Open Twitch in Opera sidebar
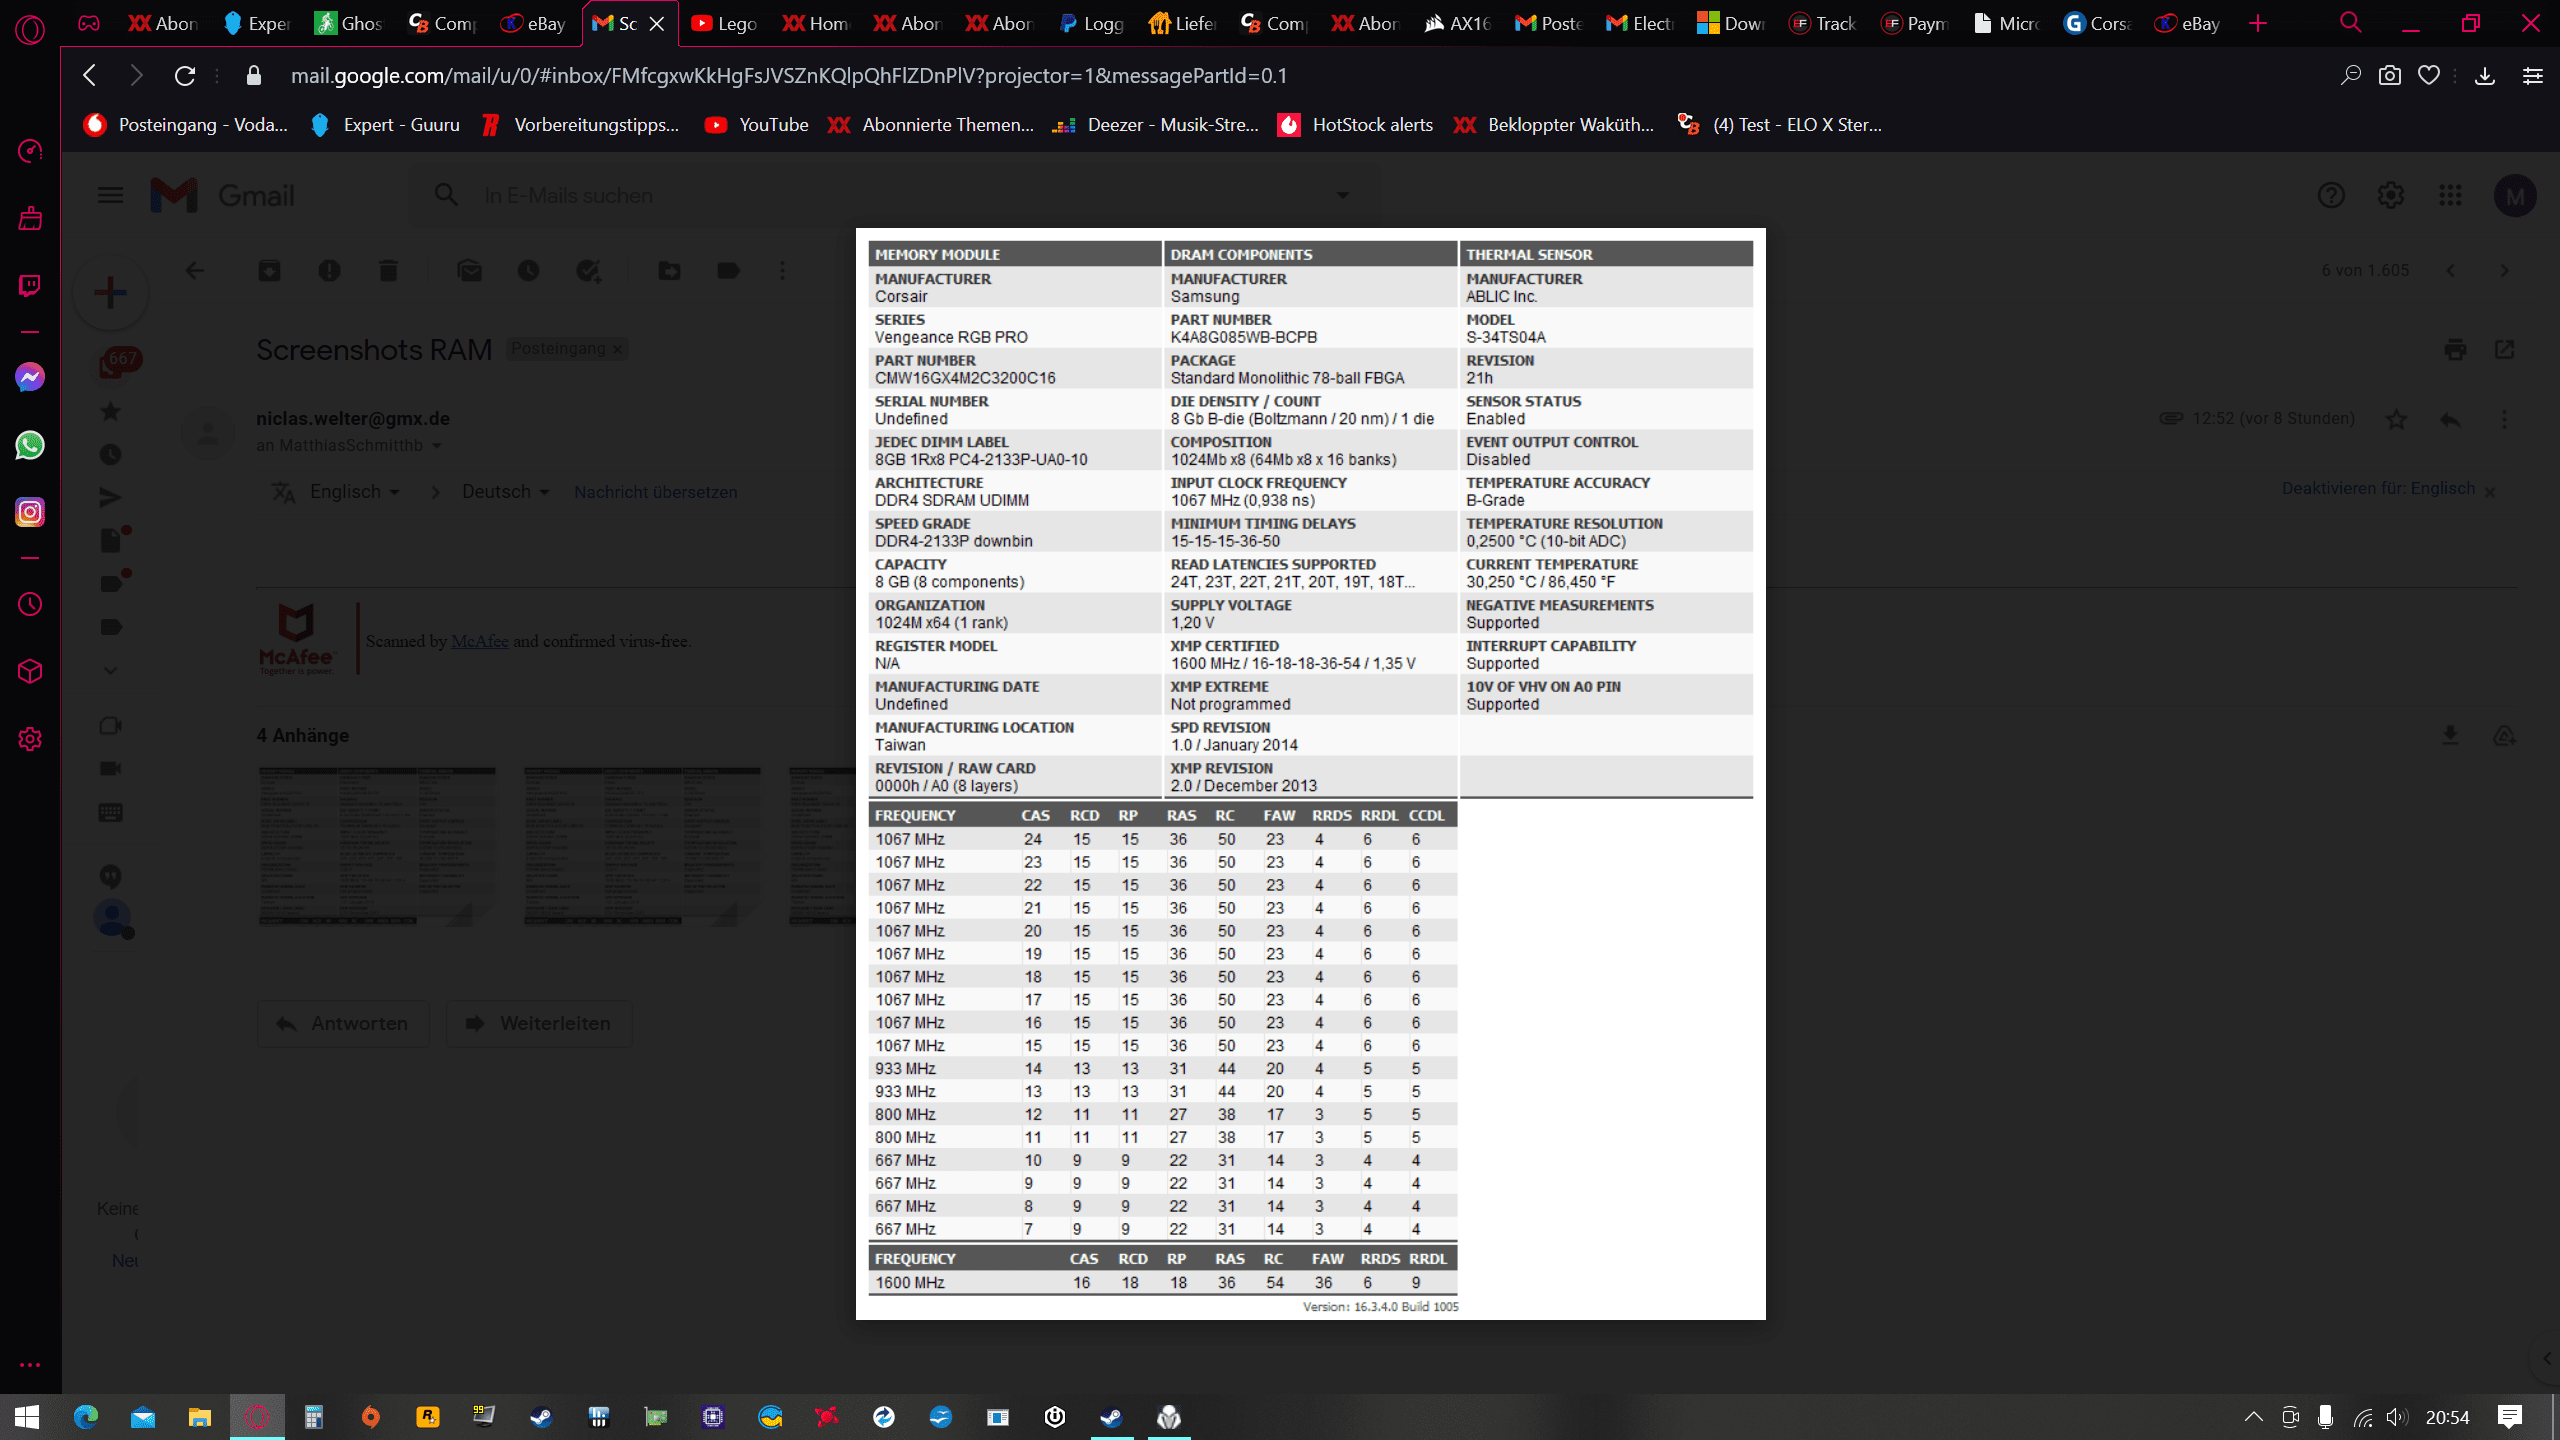 point(30,286)
